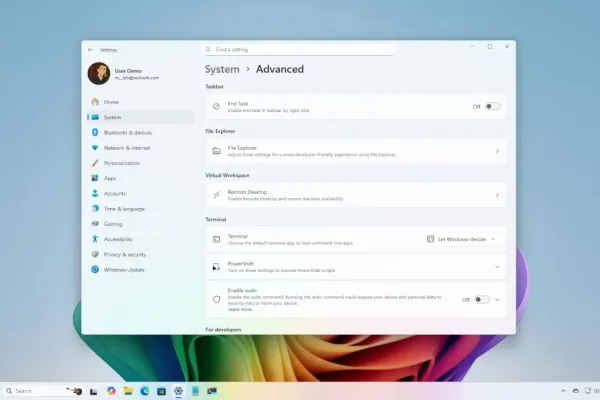Go to System via the breadcrumb
This screenshot has height=400, width=600.
(x=222, y=69)
